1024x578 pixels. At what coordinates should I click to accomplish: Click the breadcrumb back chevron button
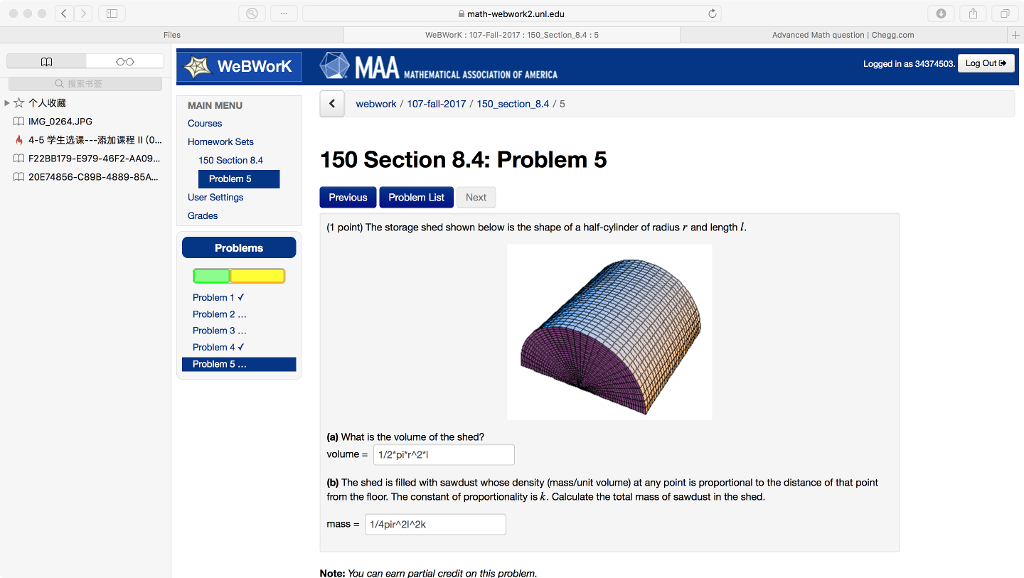[331, 103]
